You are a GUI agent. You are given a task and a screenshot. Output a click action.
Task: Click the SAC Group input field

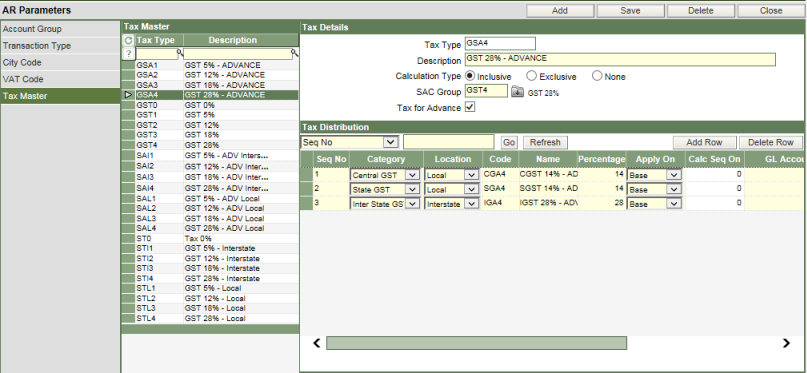point(486,91)
